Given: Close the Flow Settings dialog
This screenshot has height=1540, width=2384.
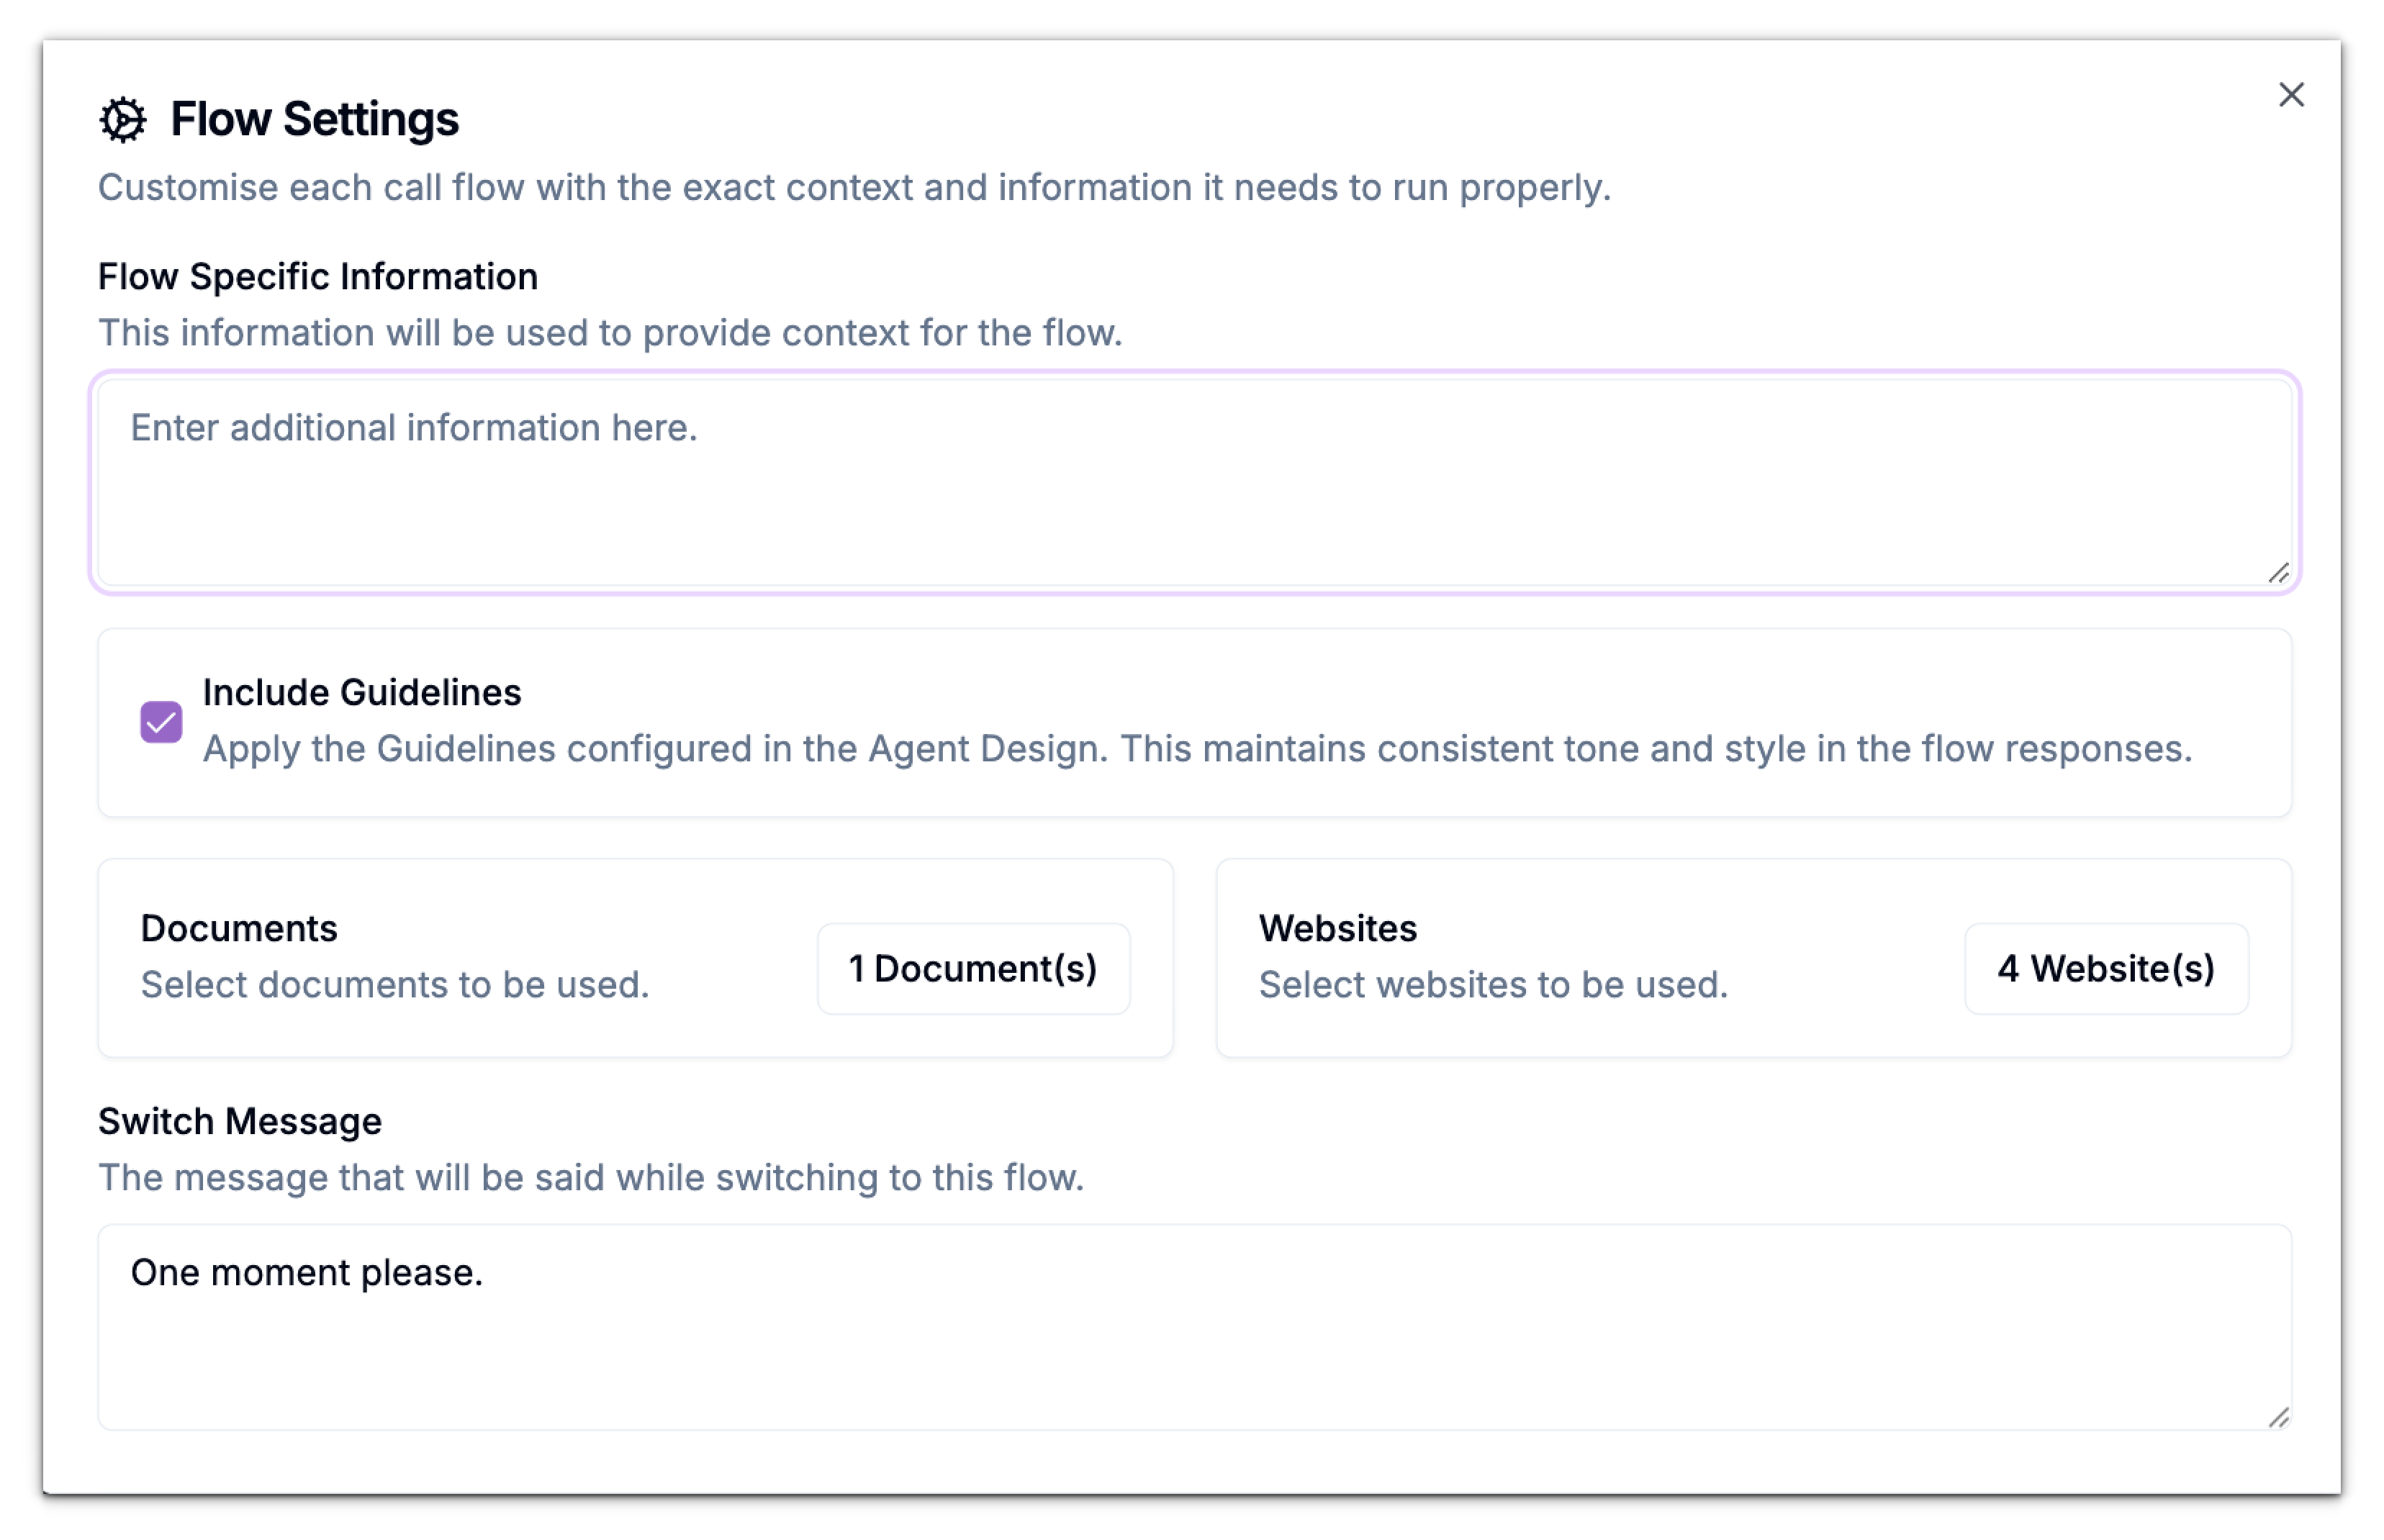Looking at the screenshot, I should tap(2293, 95).
